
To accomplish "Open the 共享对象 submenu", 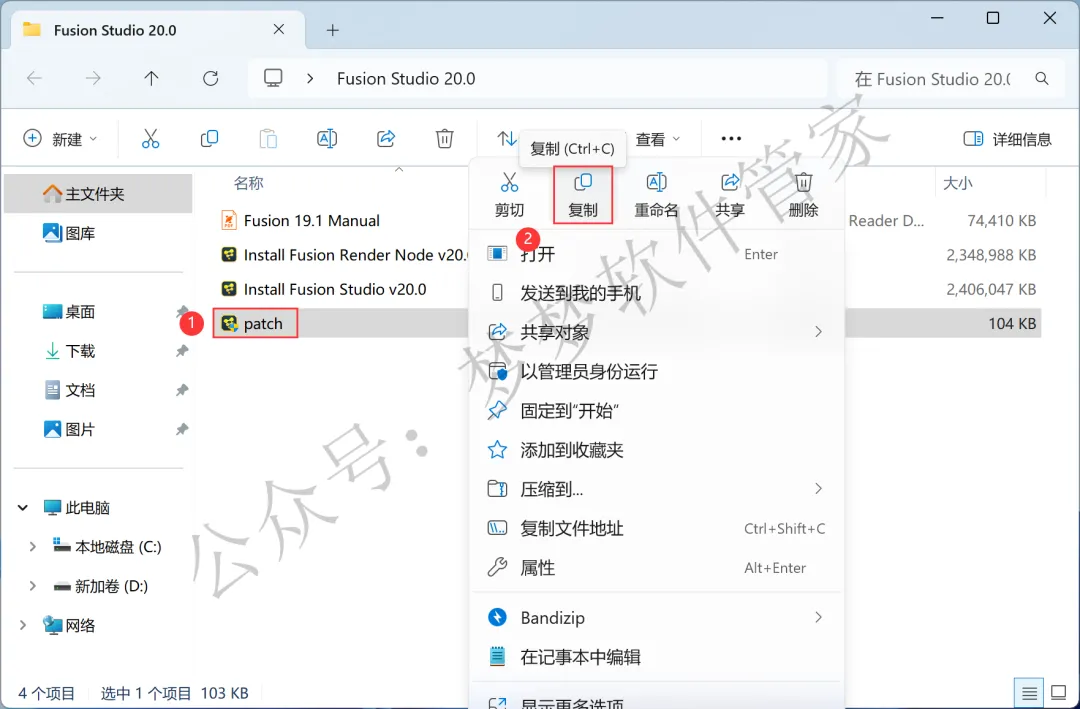I will click(x=656, y=332).
